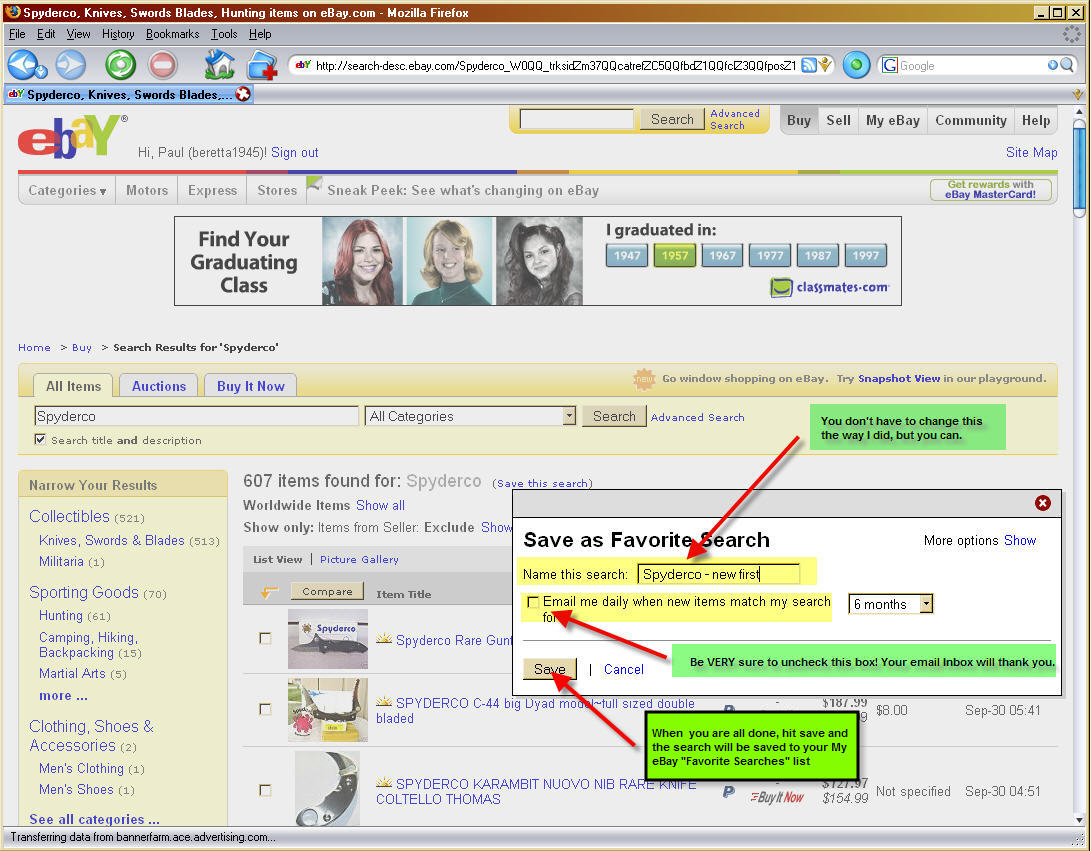Click the Sign out link
The width and height of the screenshot is (1091, 851).
tap(294, 152)
